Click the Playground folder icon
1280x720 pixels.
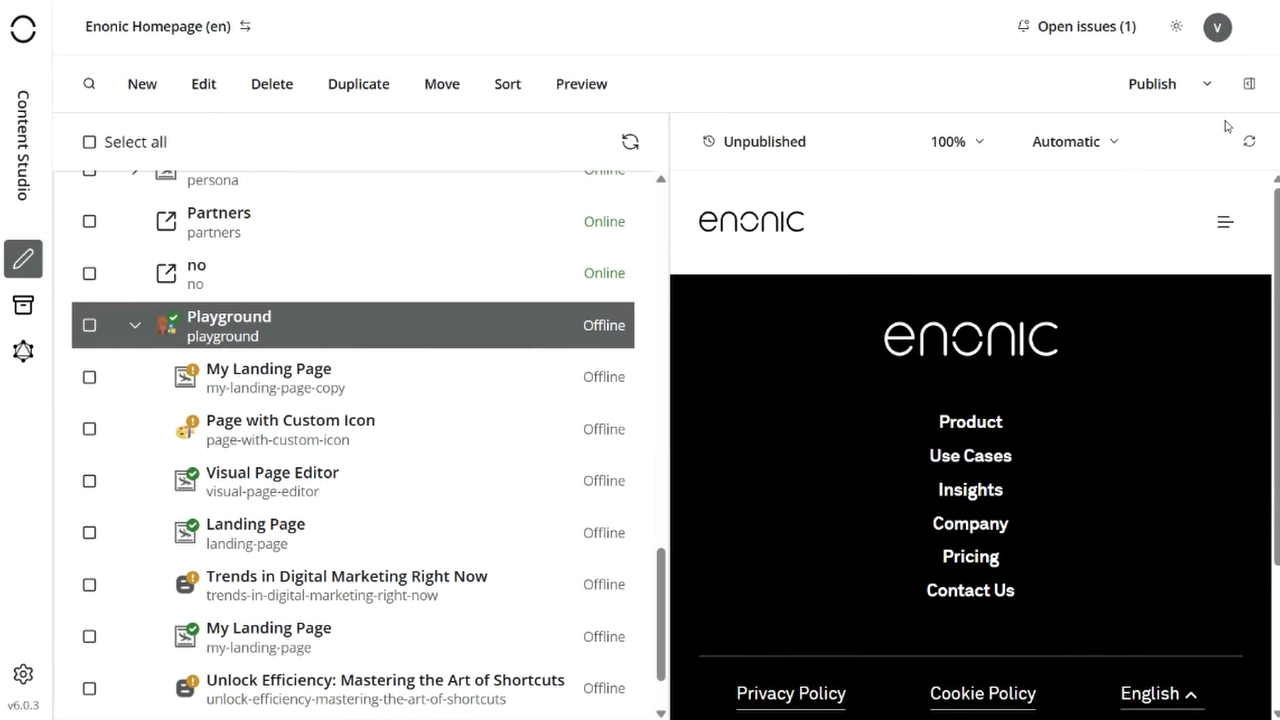[x=167, y=325]
